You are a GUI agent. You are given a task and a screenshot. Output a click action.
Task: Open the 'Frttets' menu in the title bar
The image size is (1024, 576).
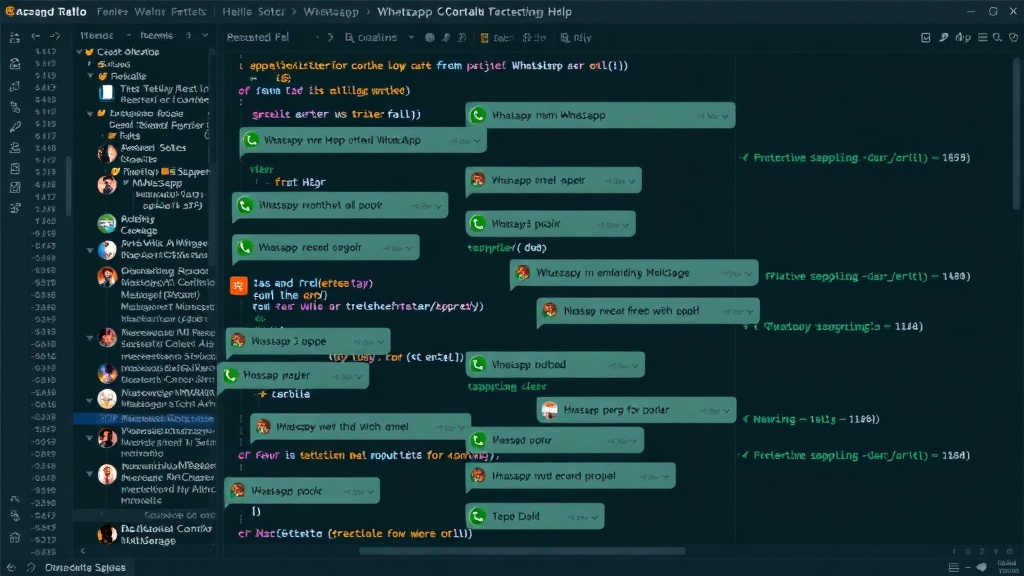(x=188, y=12)
